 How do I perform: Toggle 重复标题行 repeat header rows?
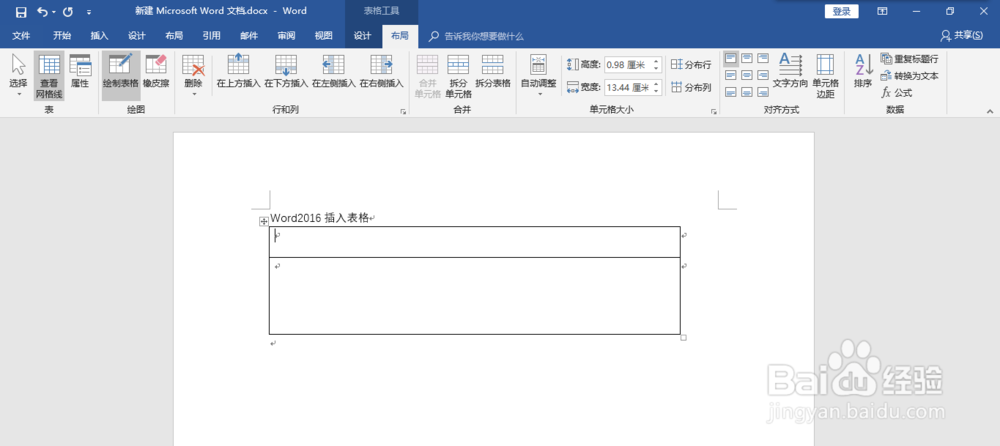[909, 59]
